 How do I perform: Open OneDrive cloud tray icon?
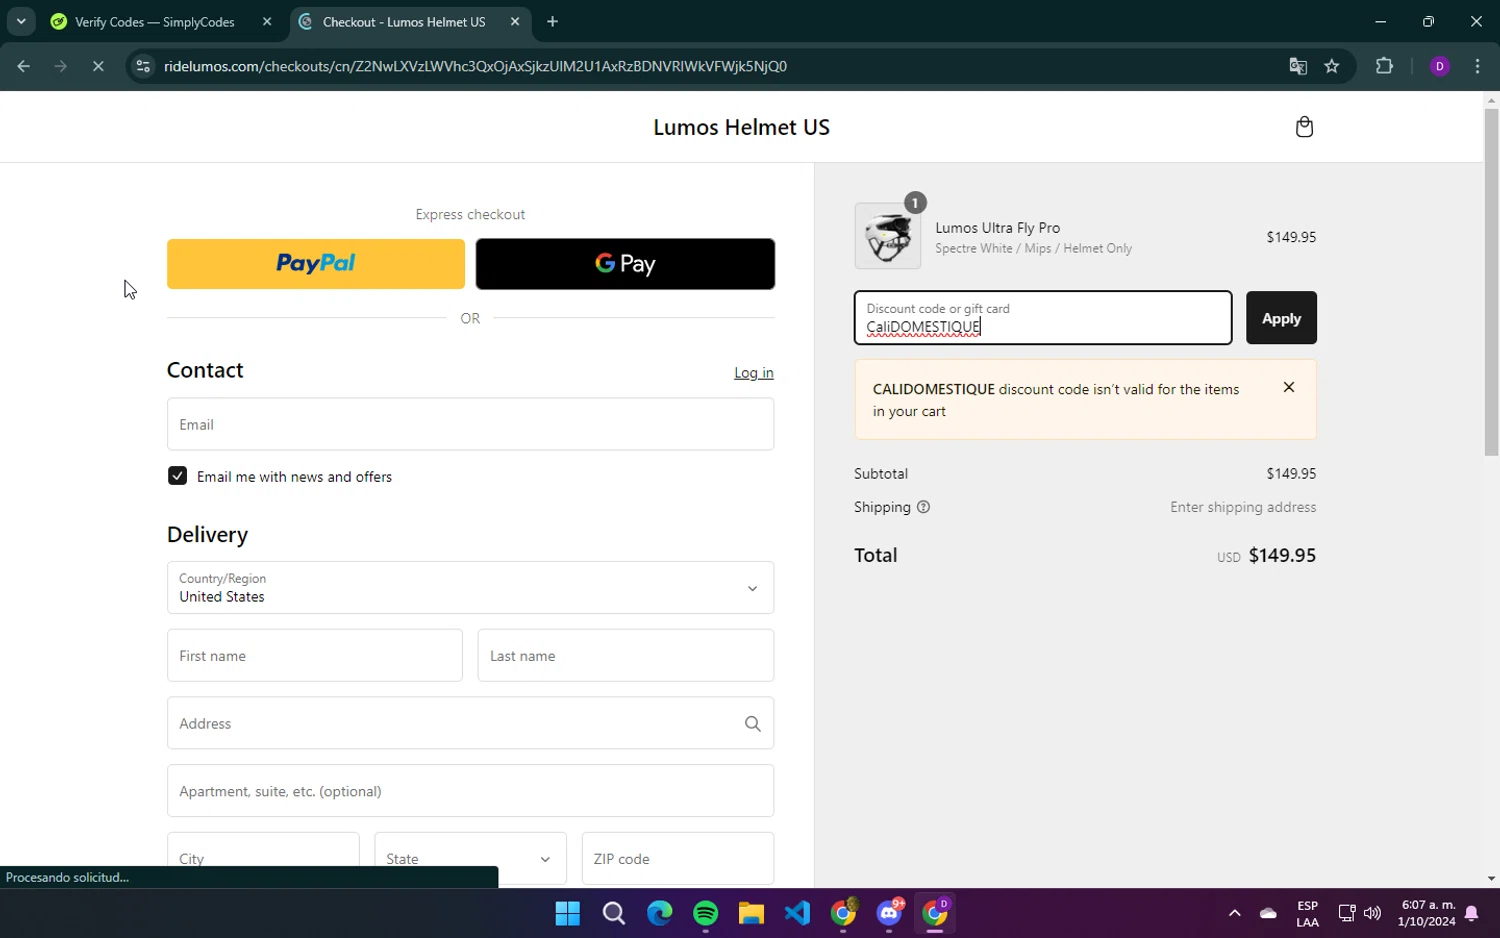1268,913
